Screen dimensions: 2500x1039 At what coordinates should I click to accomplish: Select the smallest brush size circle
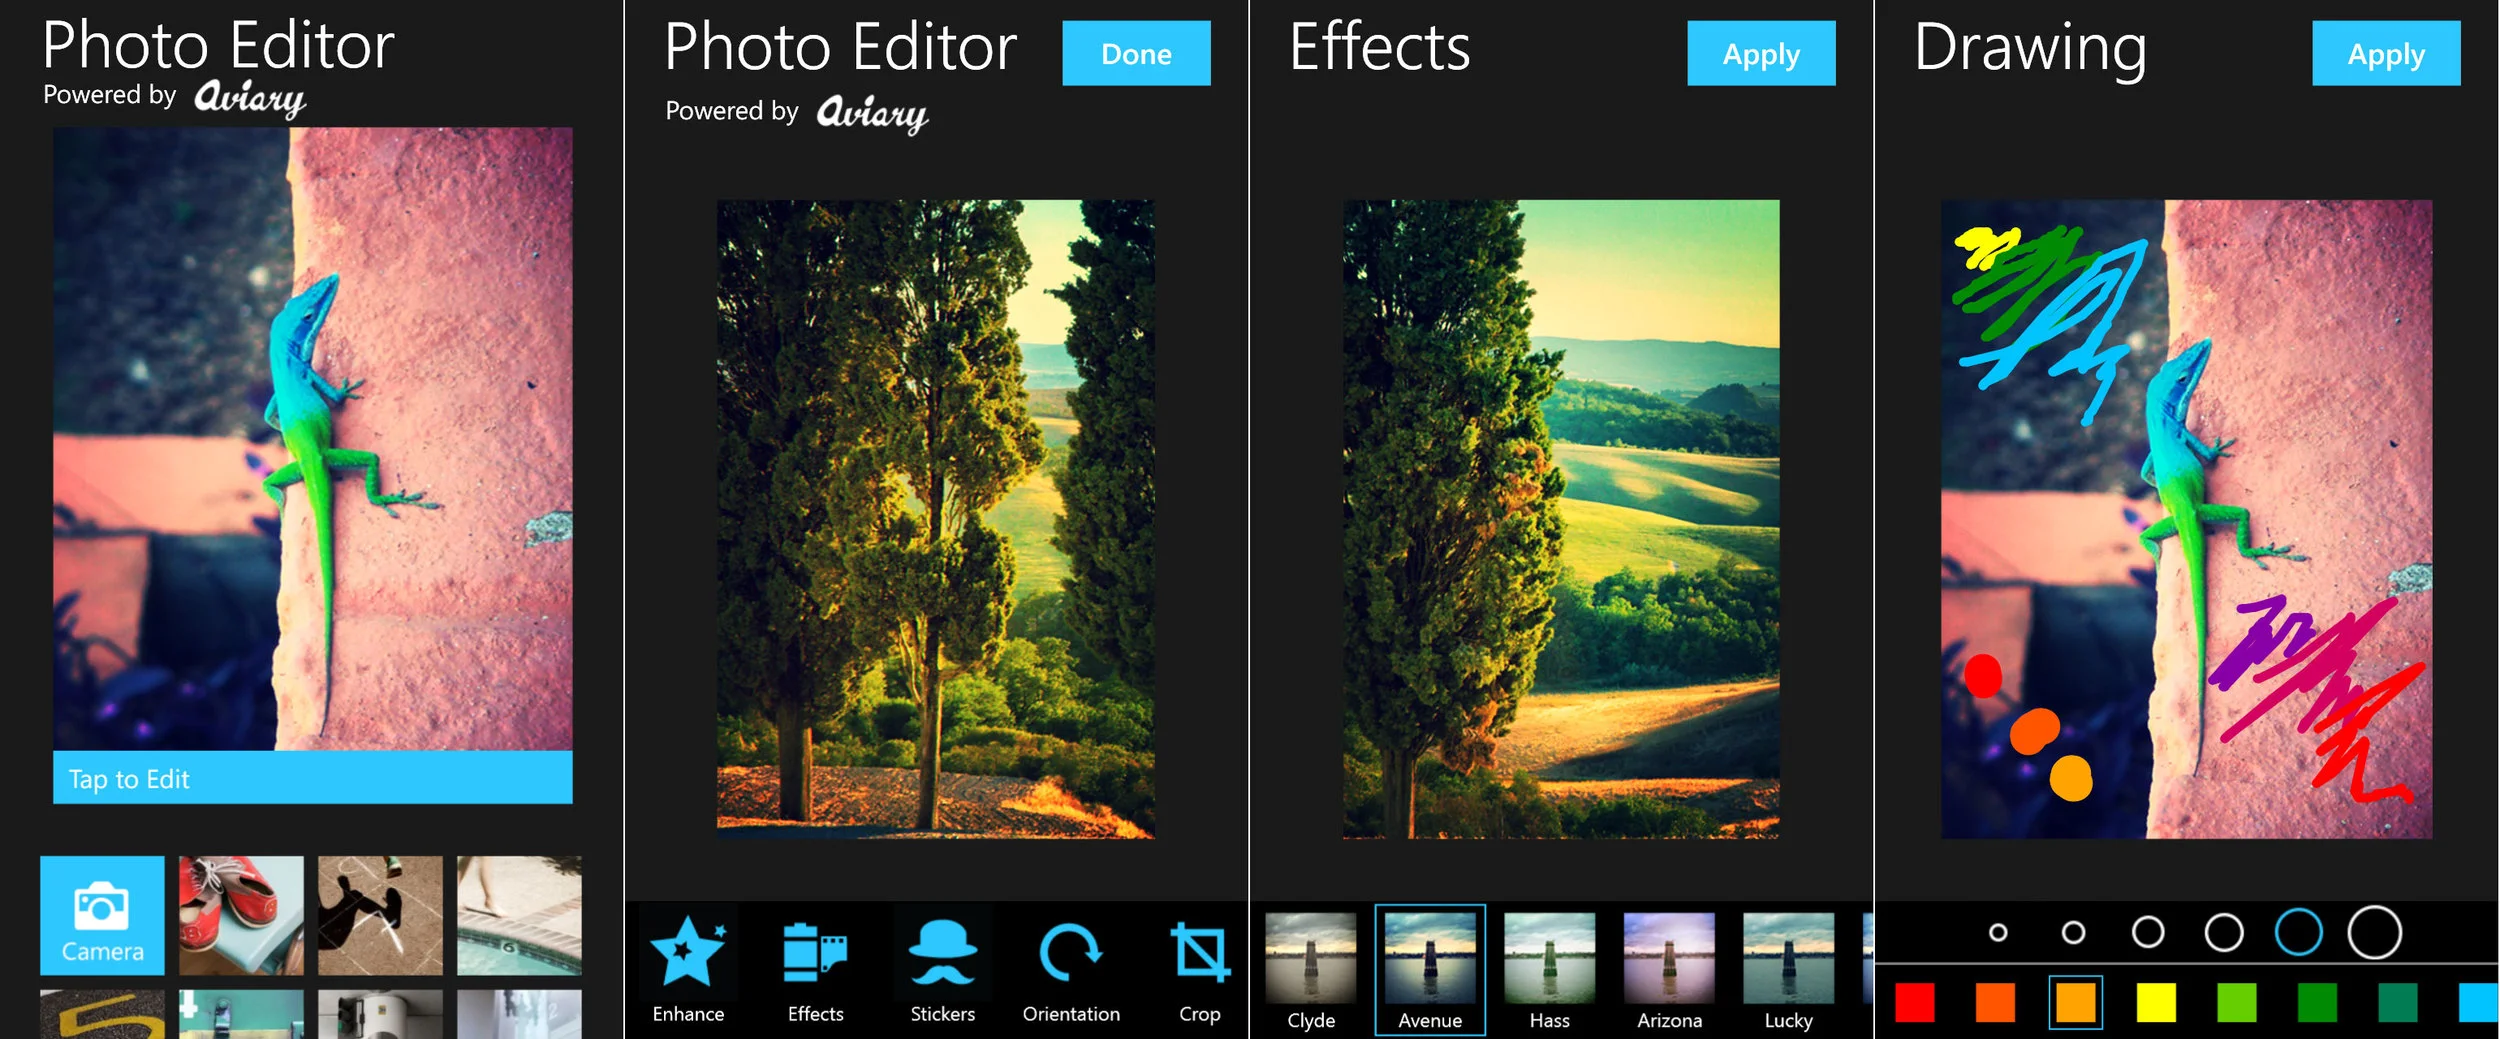(1998, 932)
